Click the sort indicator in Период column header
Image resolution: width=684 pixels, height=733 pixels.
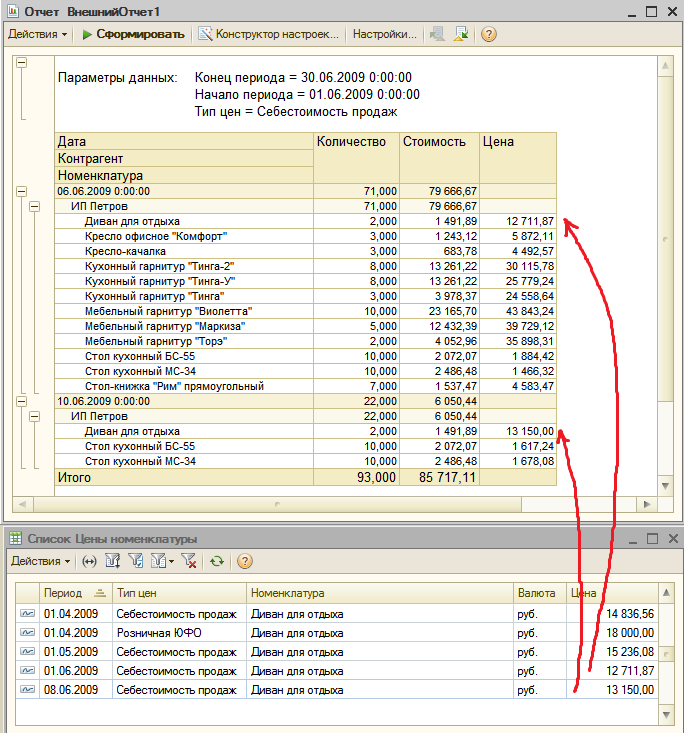[x=100, y=593]
